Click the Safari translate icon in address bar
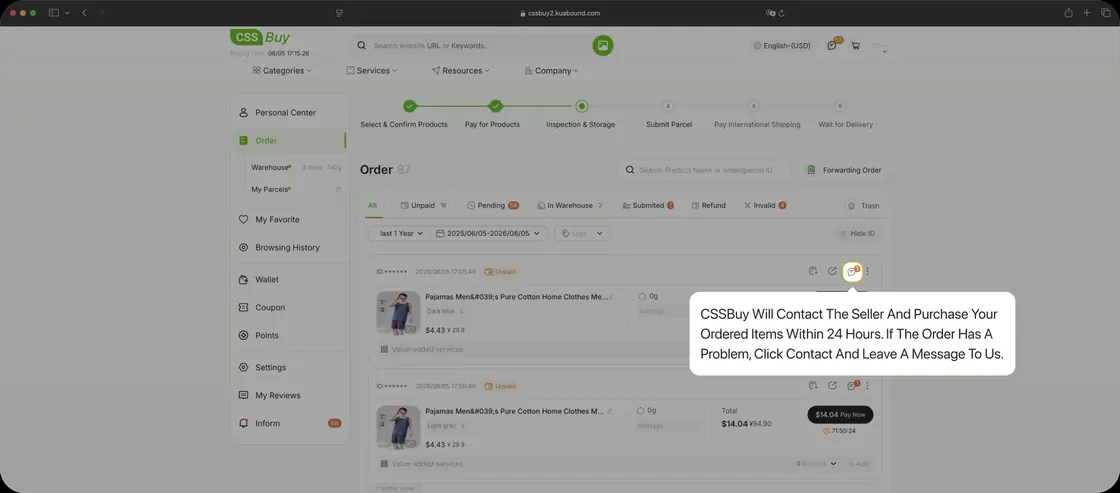Image resolution: width=1120 pixels, height=493 pixels. [771, 13]
